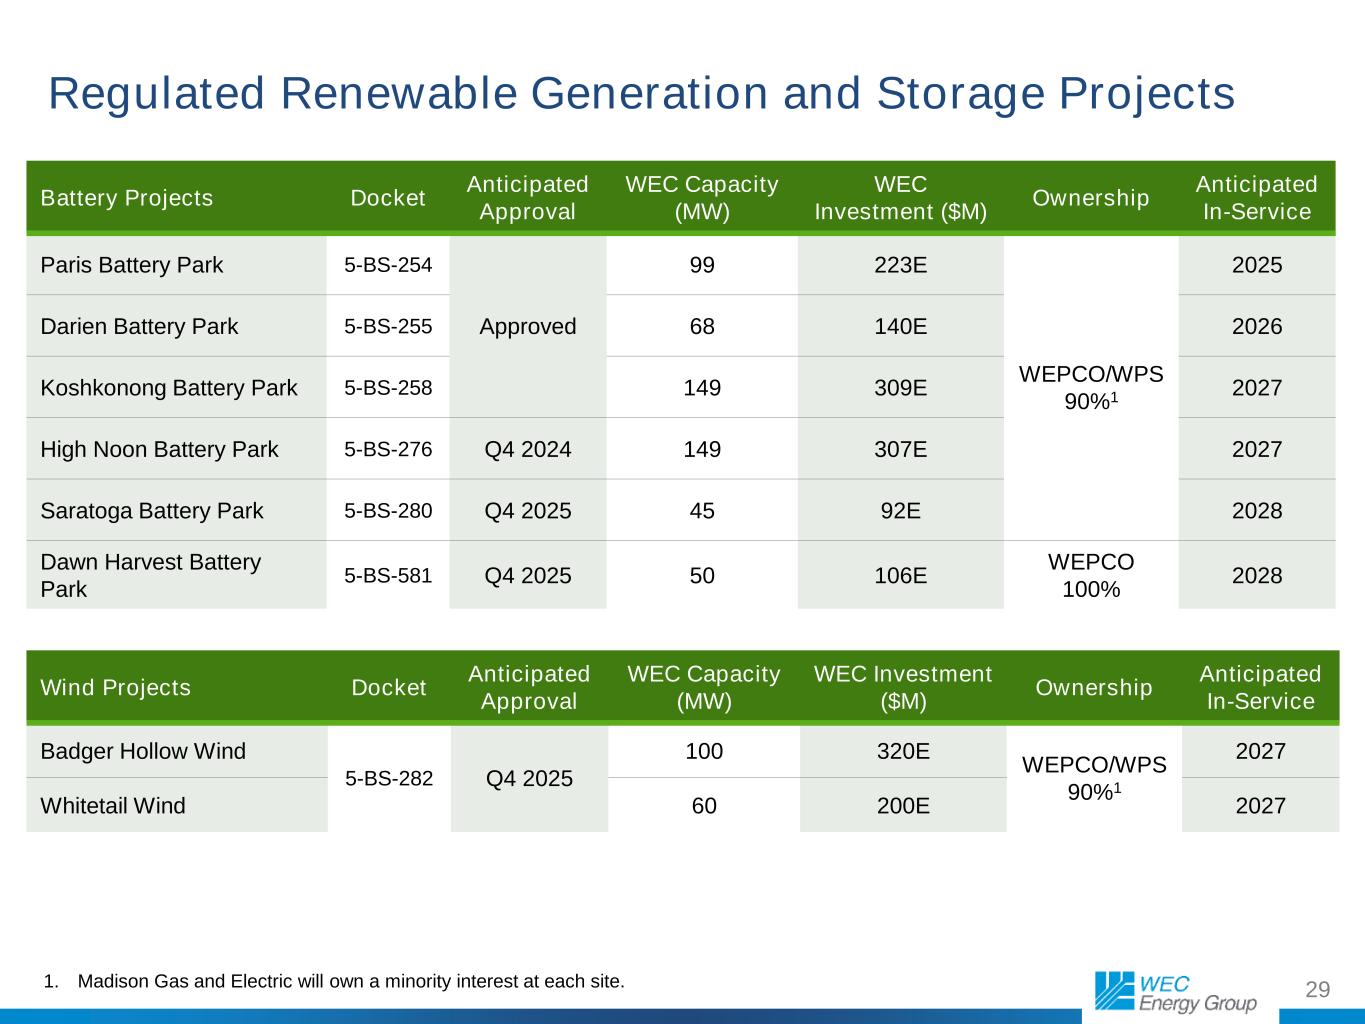Click the Paris Battery Park row label
Image resolution: width=1365 pixels, height=1024 pixels.
tap(132, 265)
